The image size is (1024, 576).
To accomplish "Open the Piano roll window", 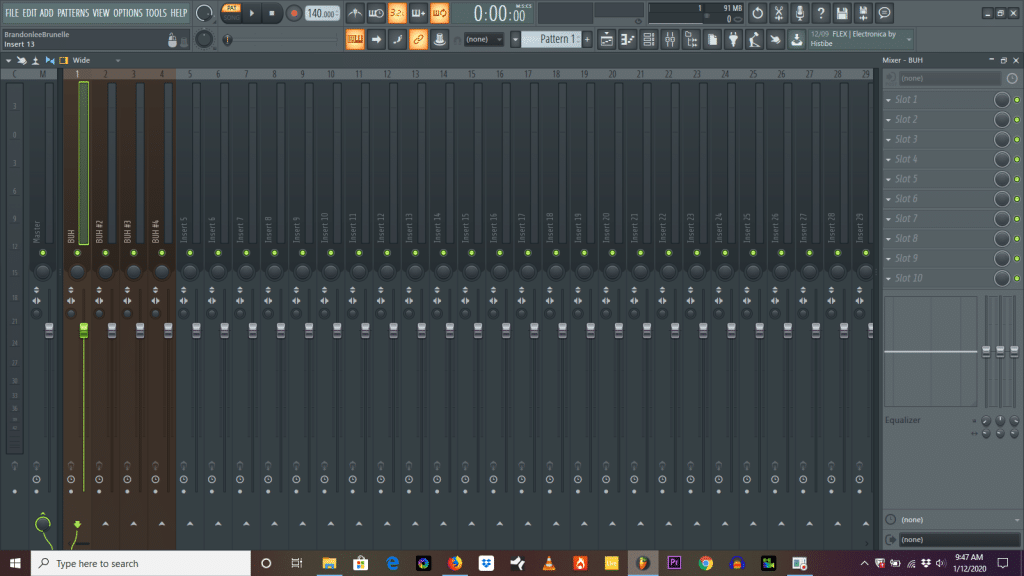I will [628, 39].
